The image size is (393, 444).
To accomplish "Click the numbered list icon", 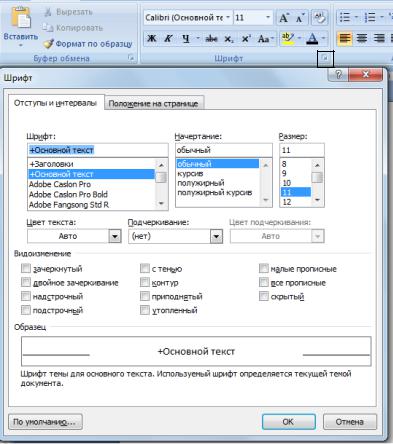I will [370, 17].
